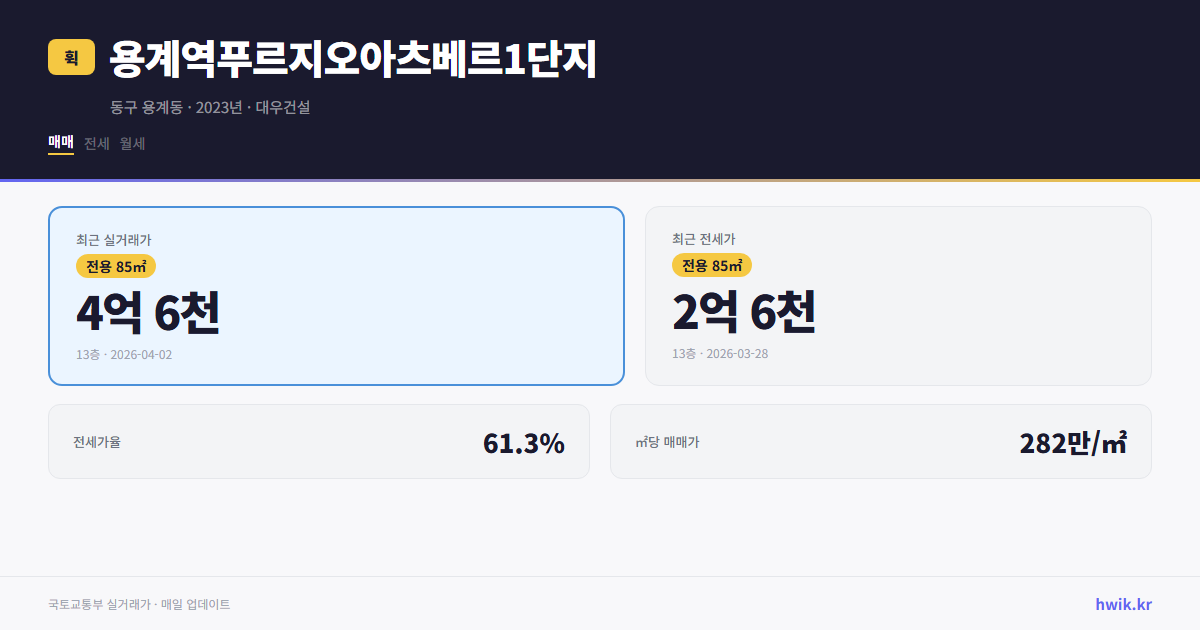Click the 최근 실거래가 card header label
Screen dimensions: 1200x630
pyautogui.click(x=112, y=239)
